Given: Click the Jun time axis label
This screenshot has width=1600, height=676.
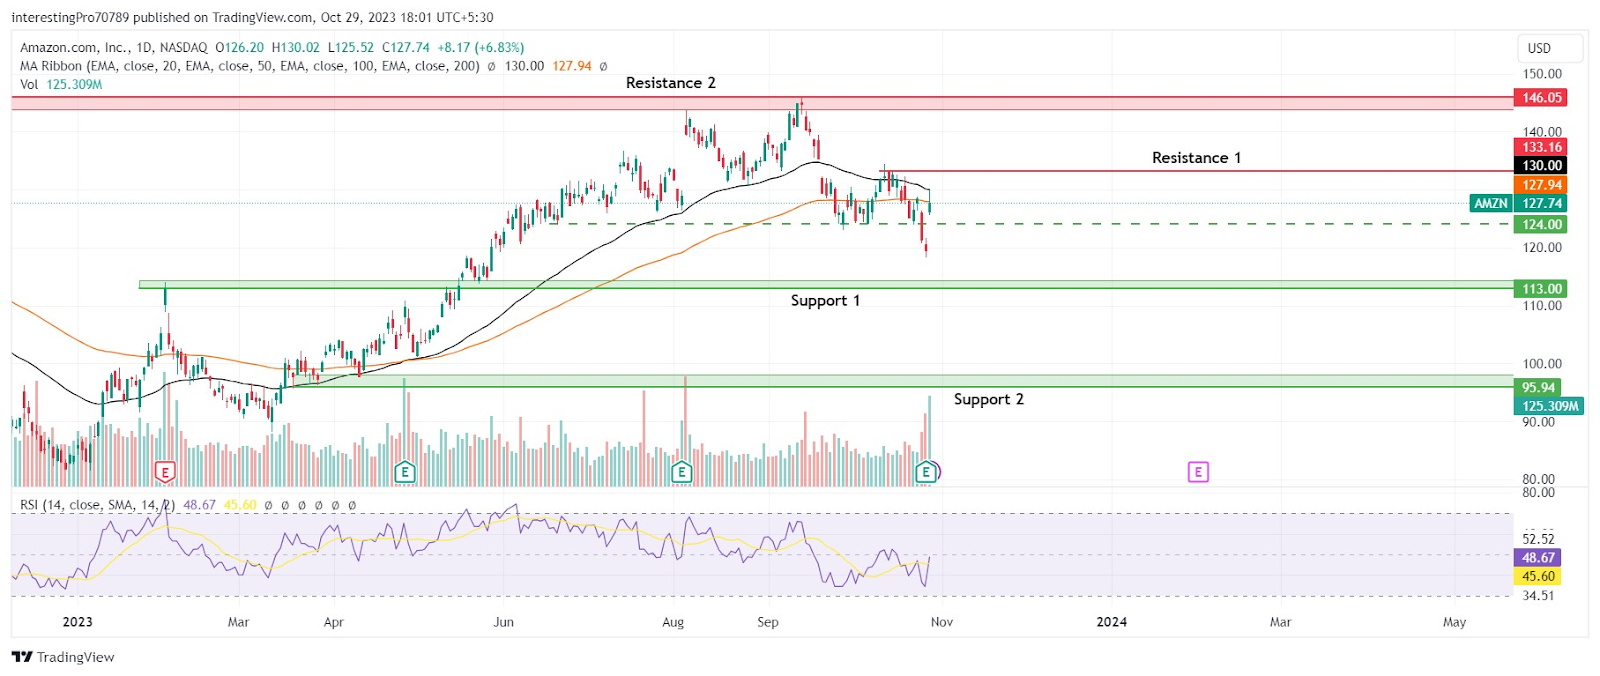Looking at the screenshot, I should pyautogui.click(x=504, y=622).
